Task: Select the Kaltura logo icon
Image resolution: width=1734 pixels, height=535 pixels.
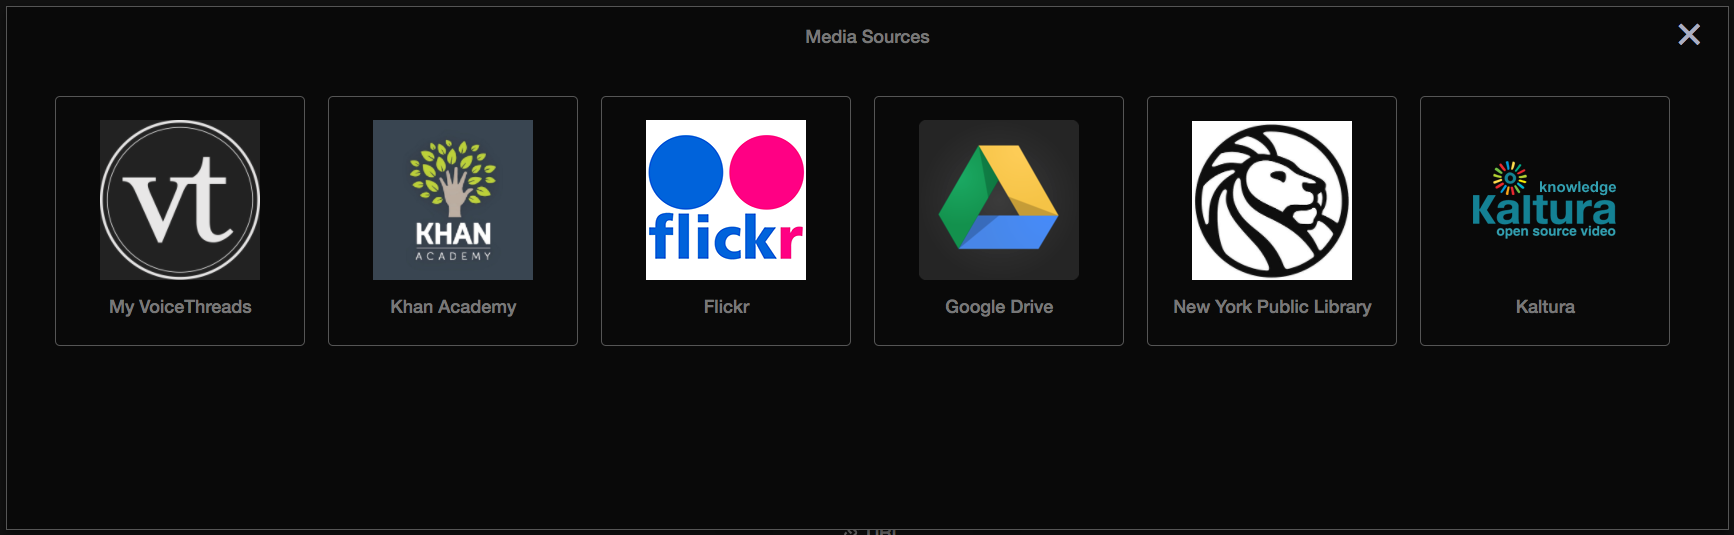Action: pyautogui.click(x=1545, y=200)
